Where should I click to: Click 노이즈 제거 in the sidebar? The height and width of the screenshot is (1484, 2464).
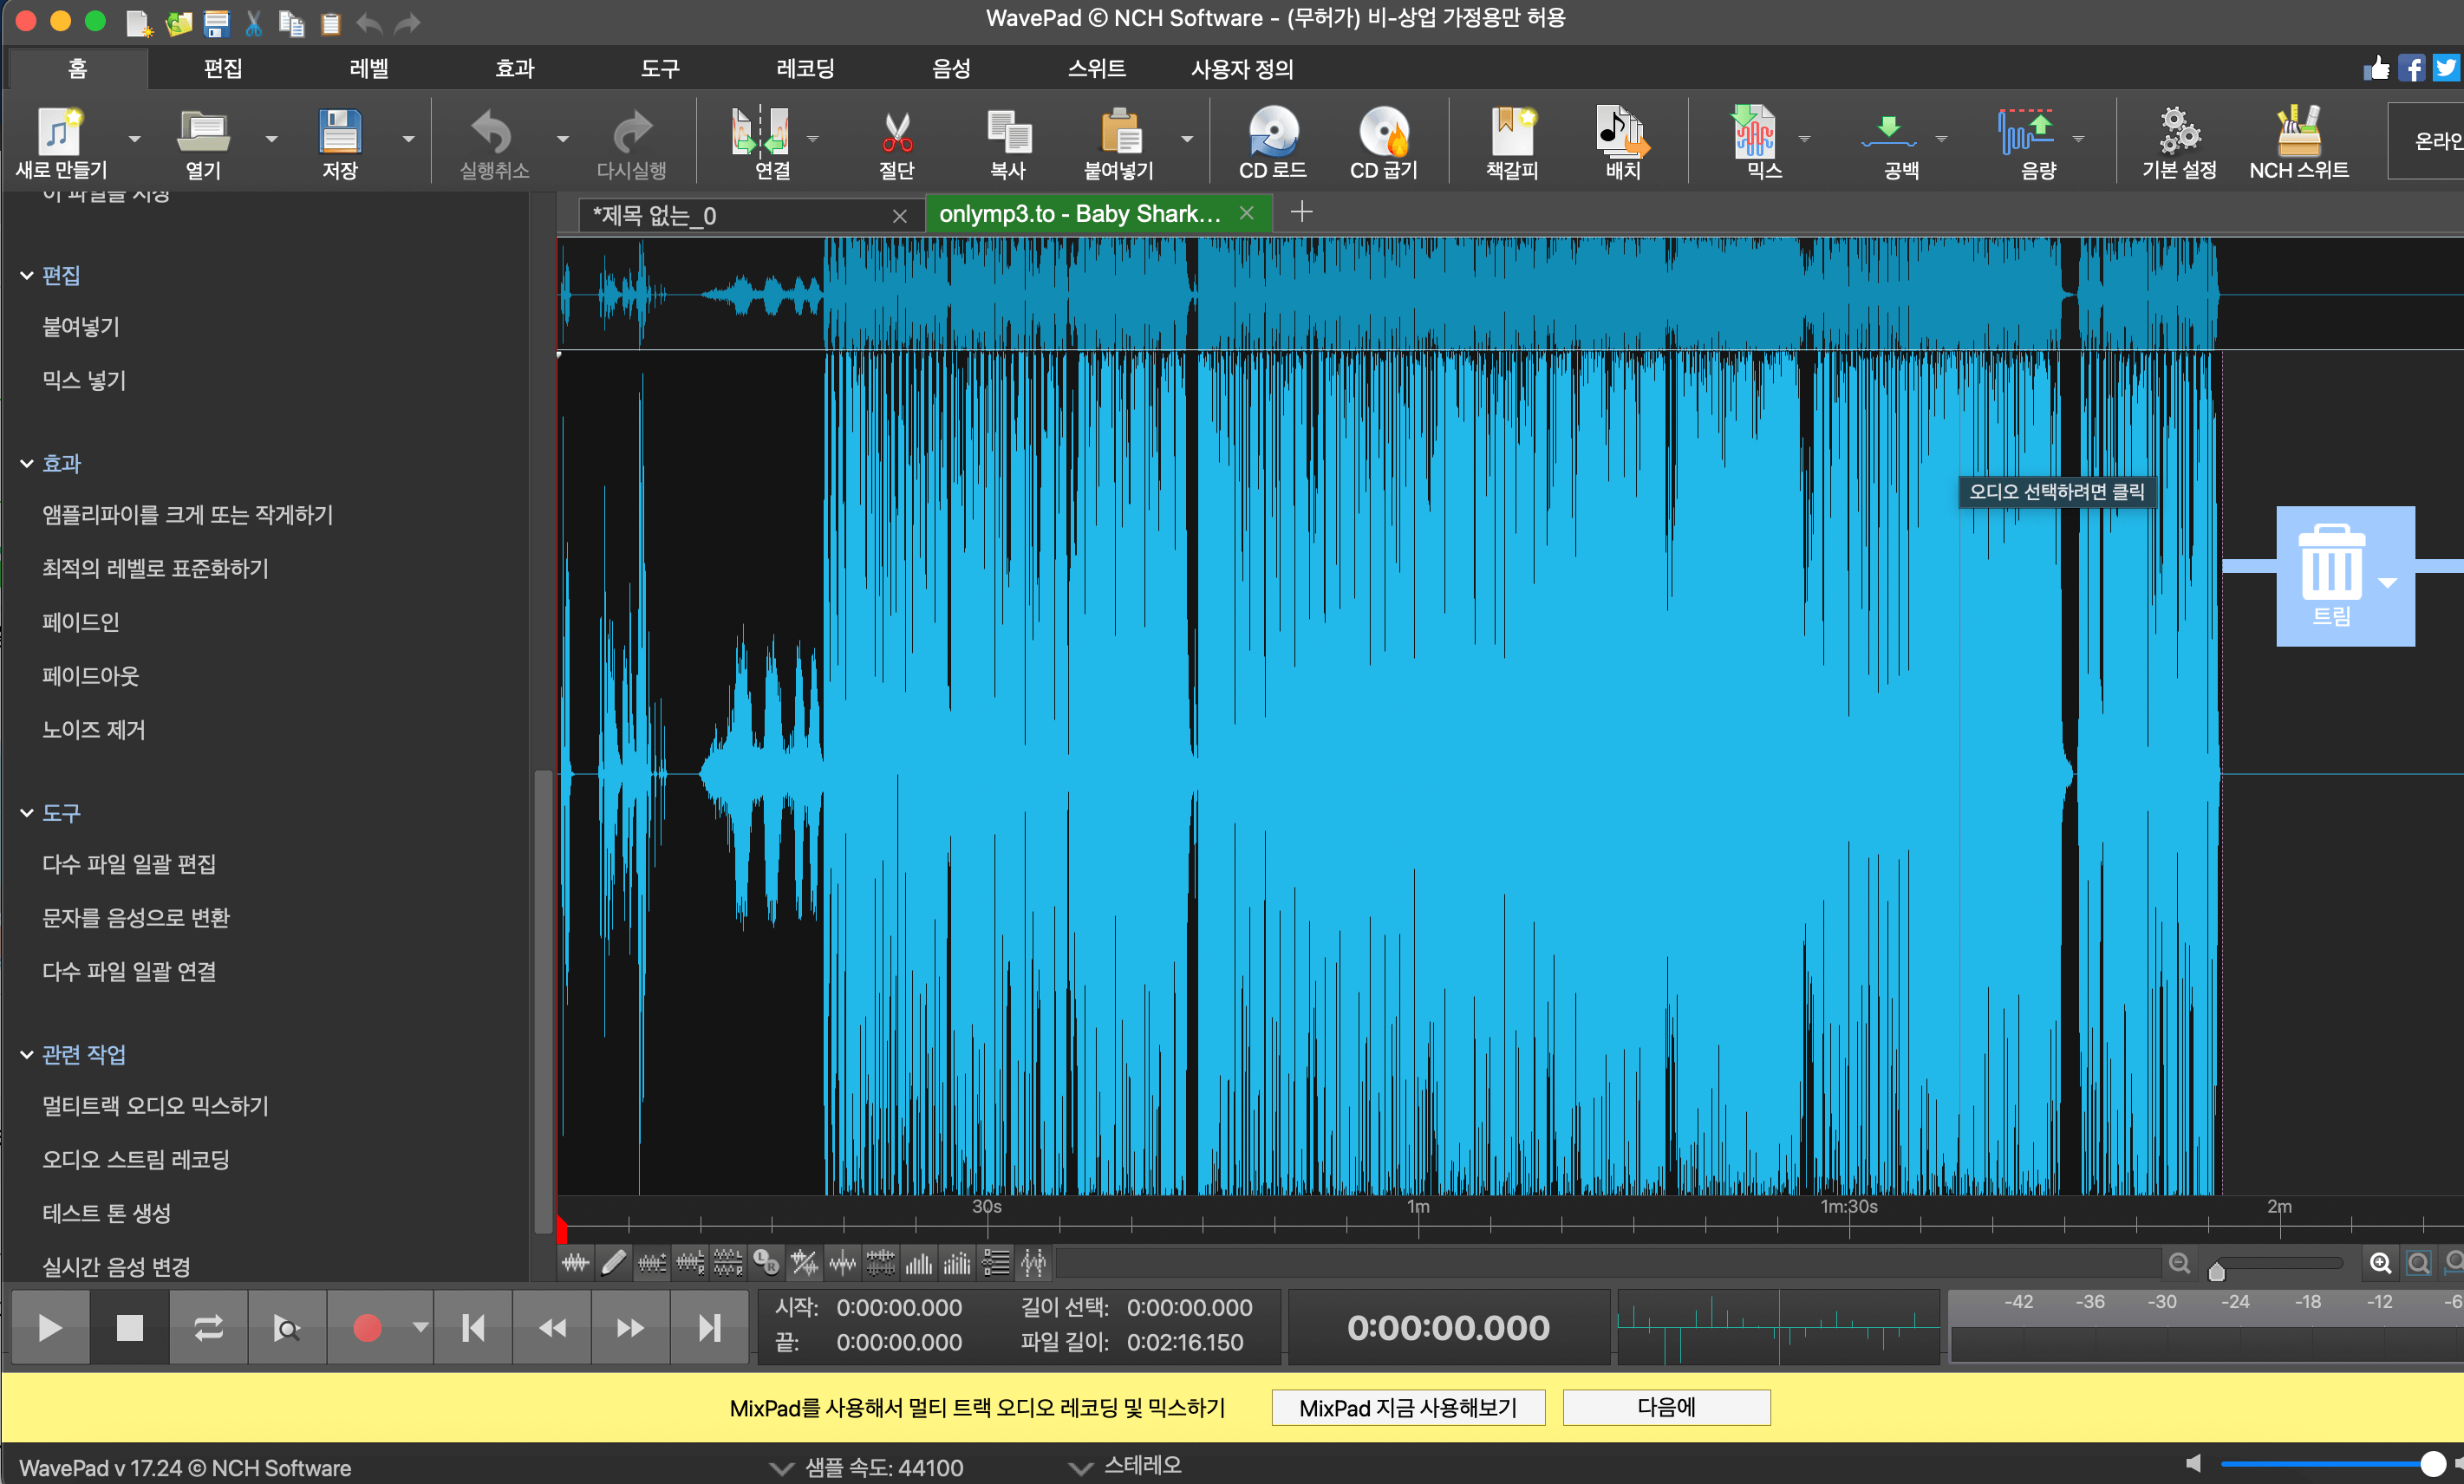(94, 729)
